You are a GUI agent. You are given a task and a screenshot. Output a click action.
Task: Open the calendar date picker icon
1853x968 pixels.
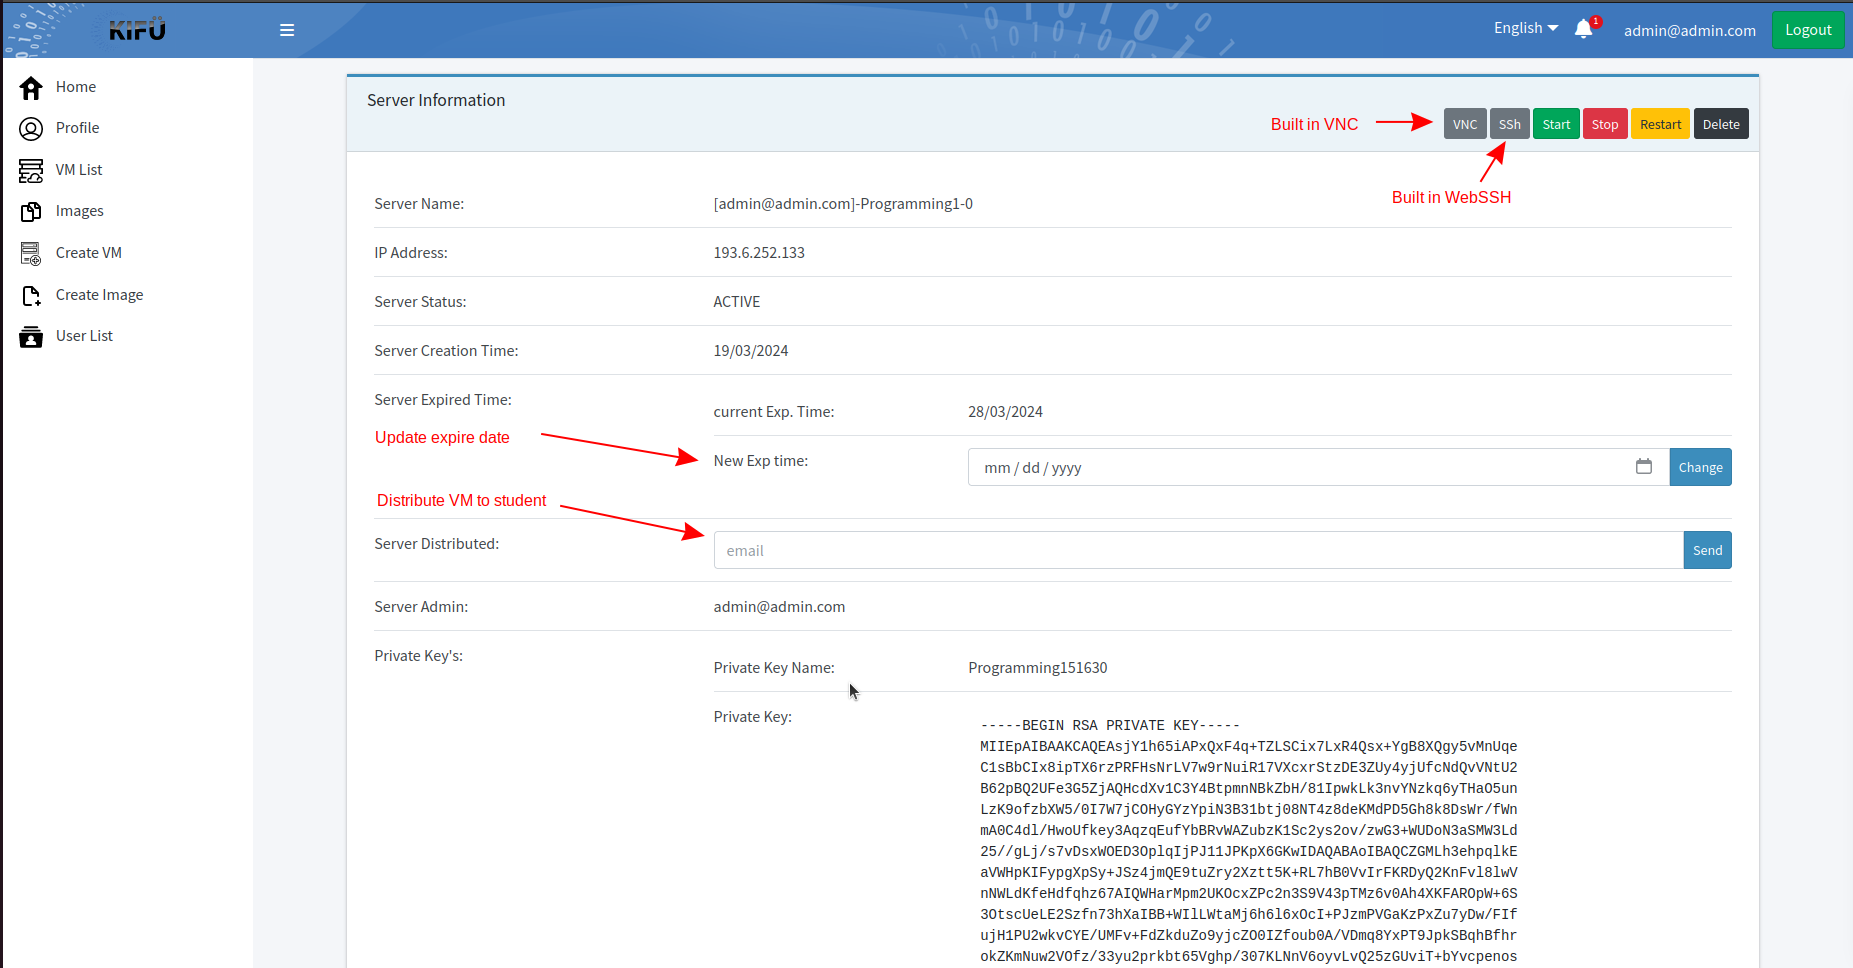(x=1643, y=467)
